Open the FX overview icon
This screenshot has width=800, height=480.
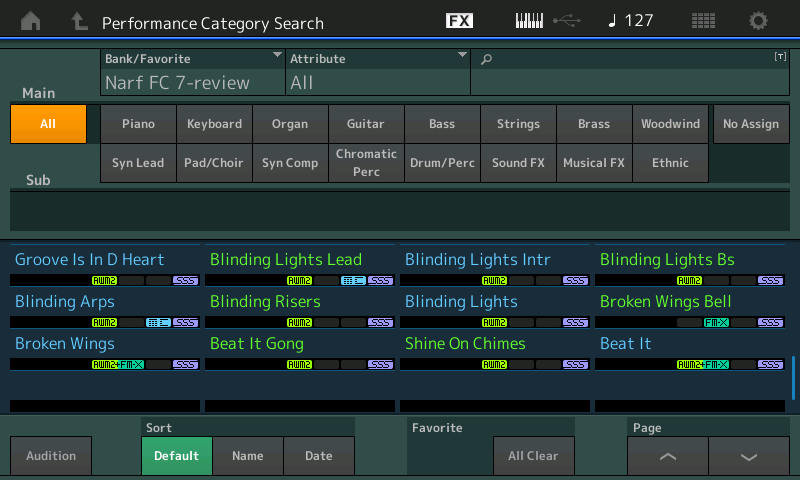(459, 21)
